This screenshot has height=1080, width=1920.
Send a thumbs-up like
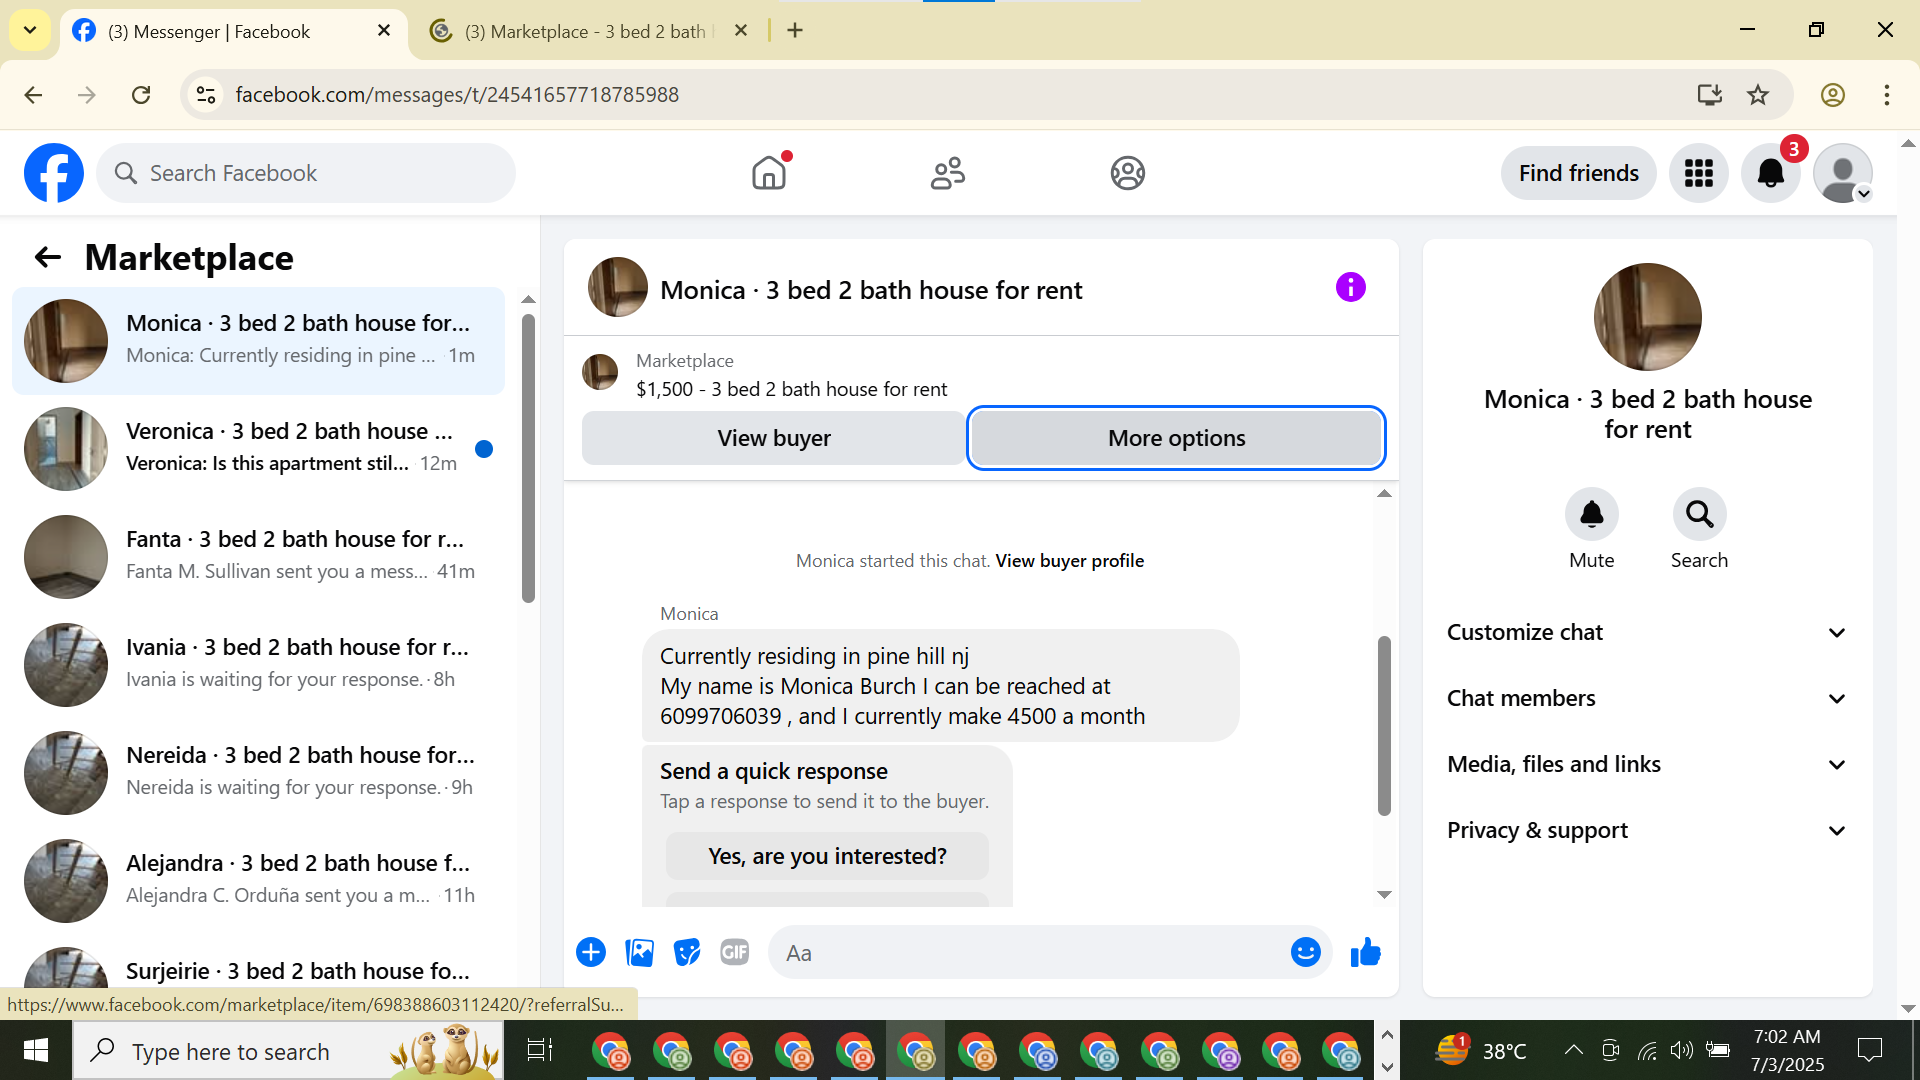1365,952
